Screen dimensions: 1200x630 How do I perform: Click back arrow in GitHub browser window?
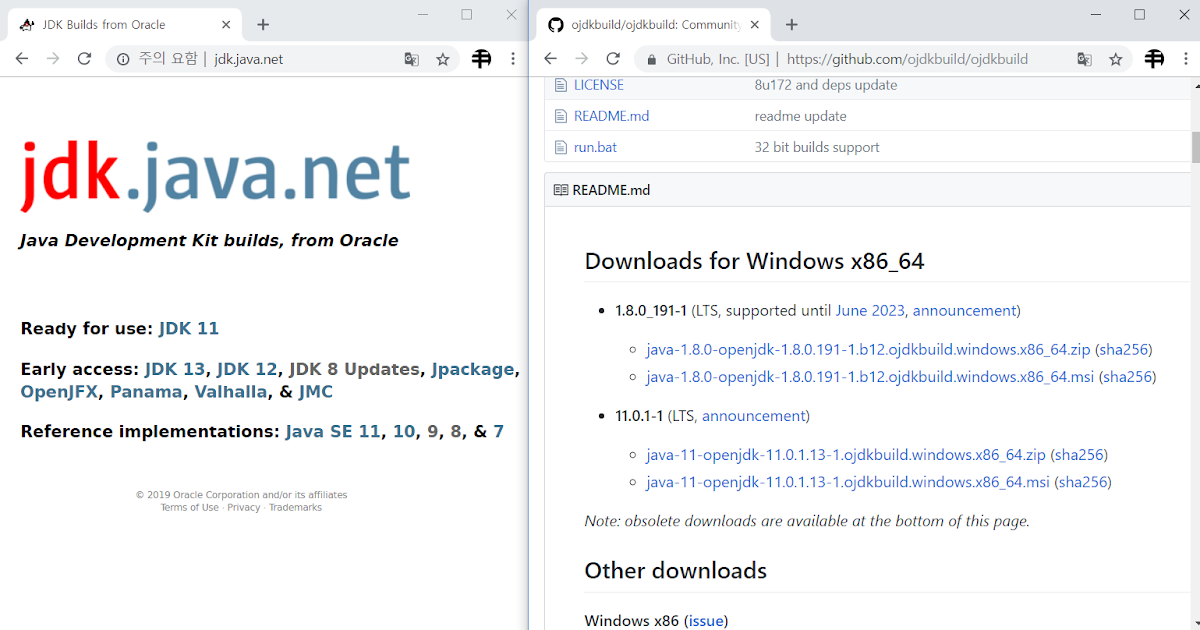pos(551,59)
